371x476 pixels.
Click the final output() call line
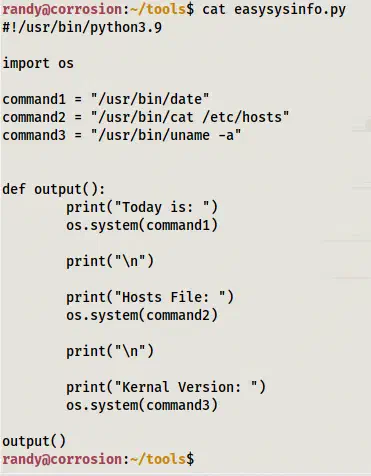[34, 441]
